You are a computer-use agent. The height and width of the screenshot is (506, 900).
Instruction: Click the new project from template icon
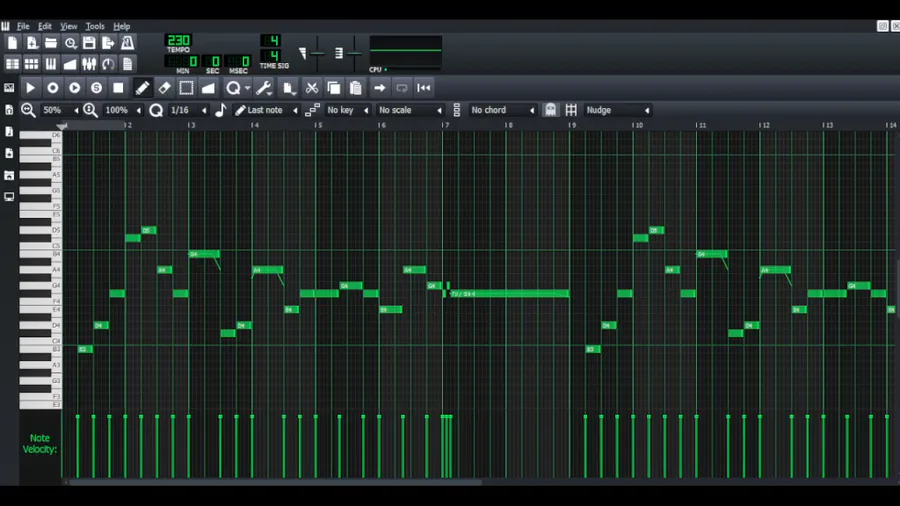click(x=32, y=43)
